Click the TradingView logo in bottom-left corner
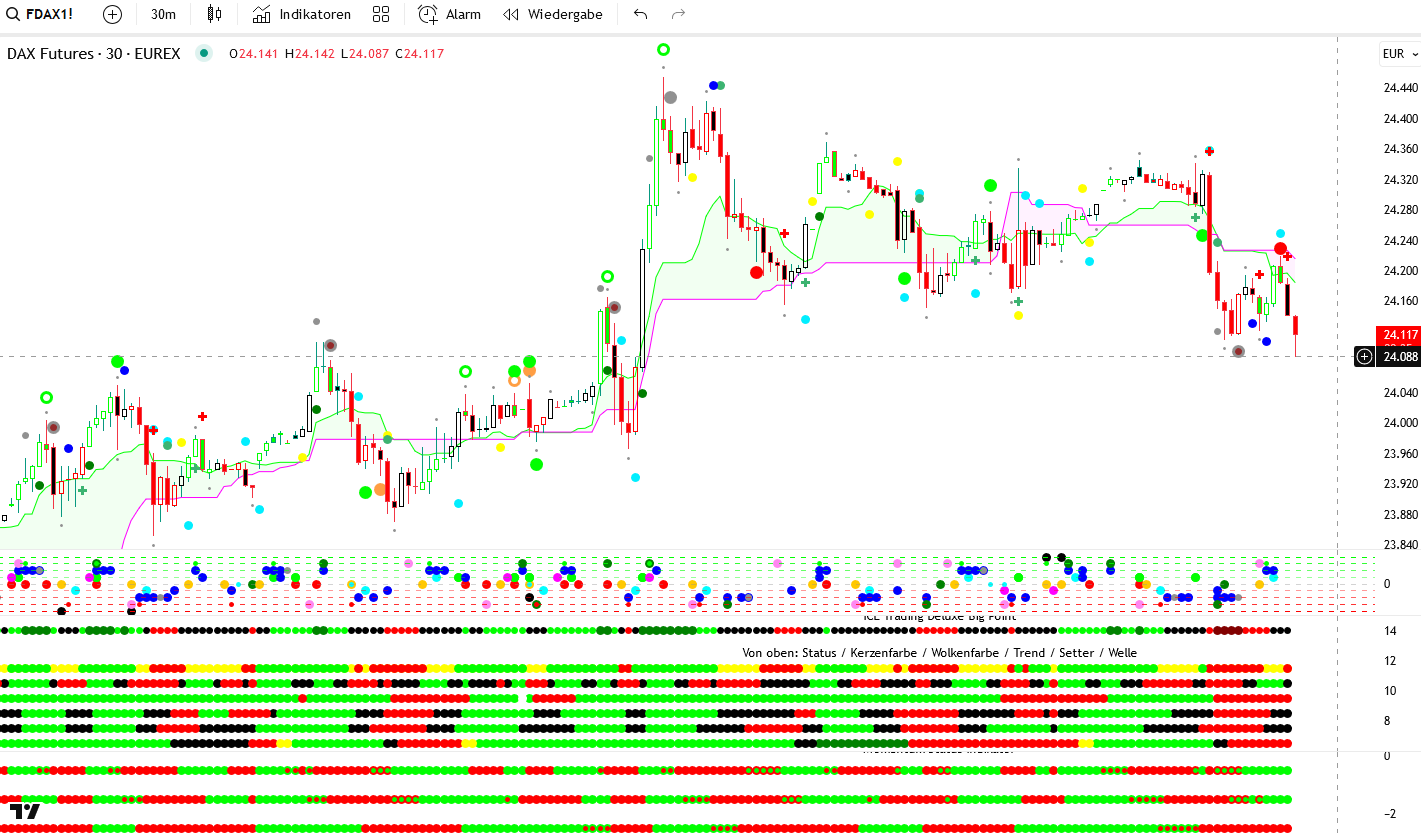1421x833 pixels. tap(24, 811)
